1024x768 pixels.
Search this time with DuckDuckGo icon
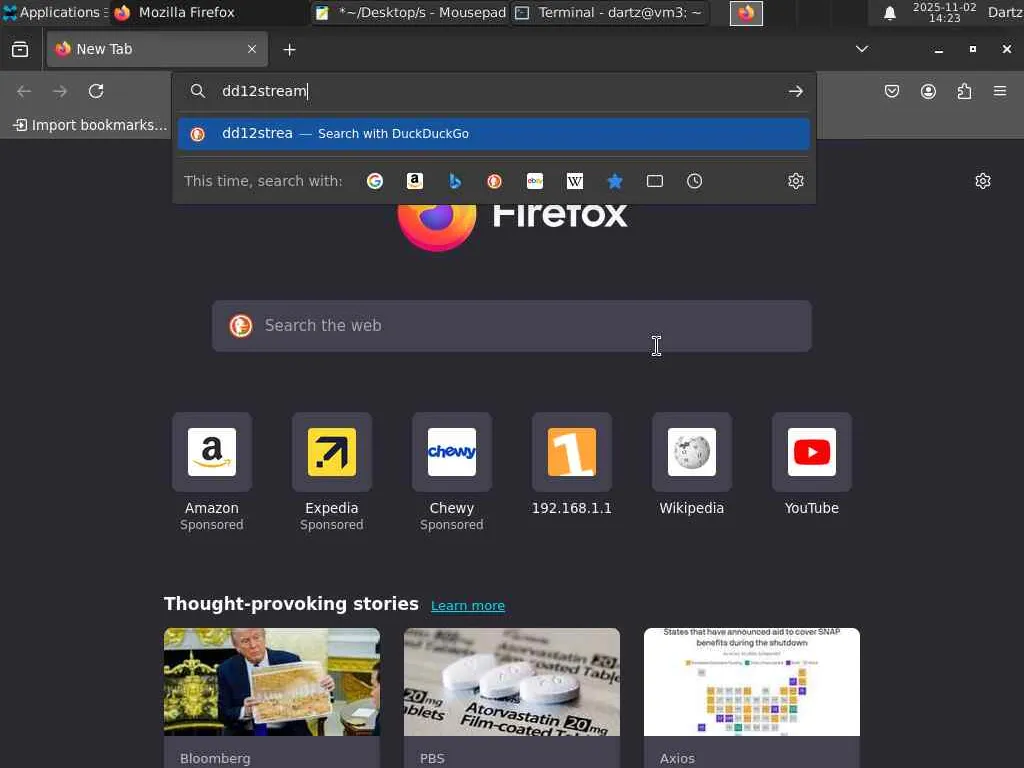coord(494,181)
